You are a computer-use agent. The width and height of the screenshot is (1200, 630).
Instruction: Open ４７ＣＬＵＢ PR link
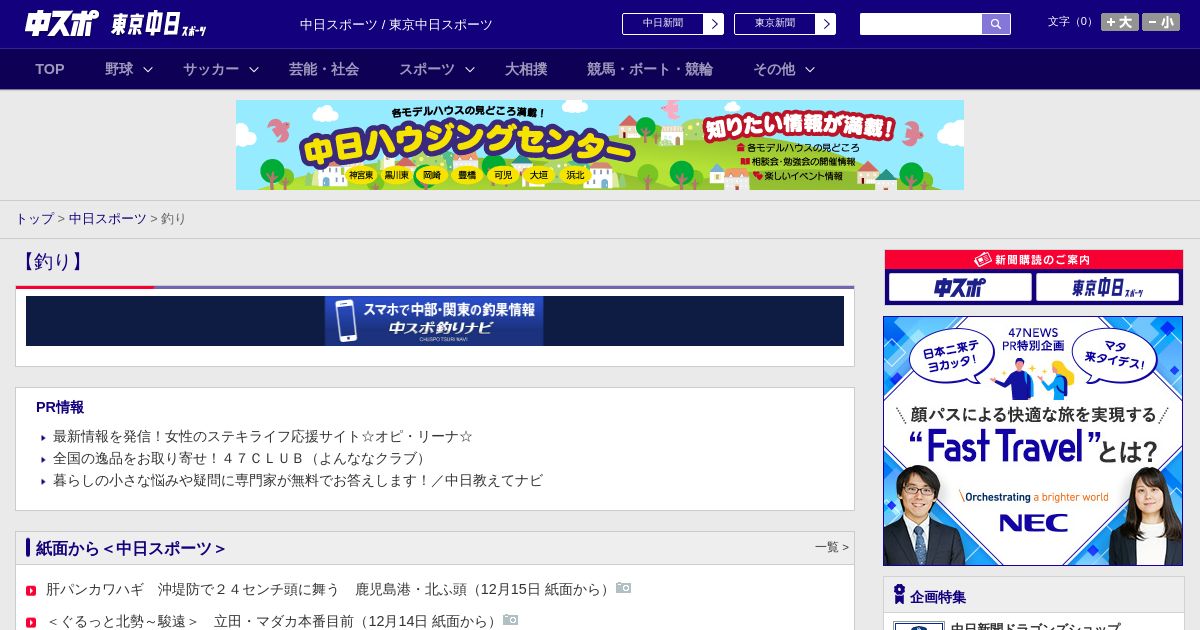tap(242, 458)
